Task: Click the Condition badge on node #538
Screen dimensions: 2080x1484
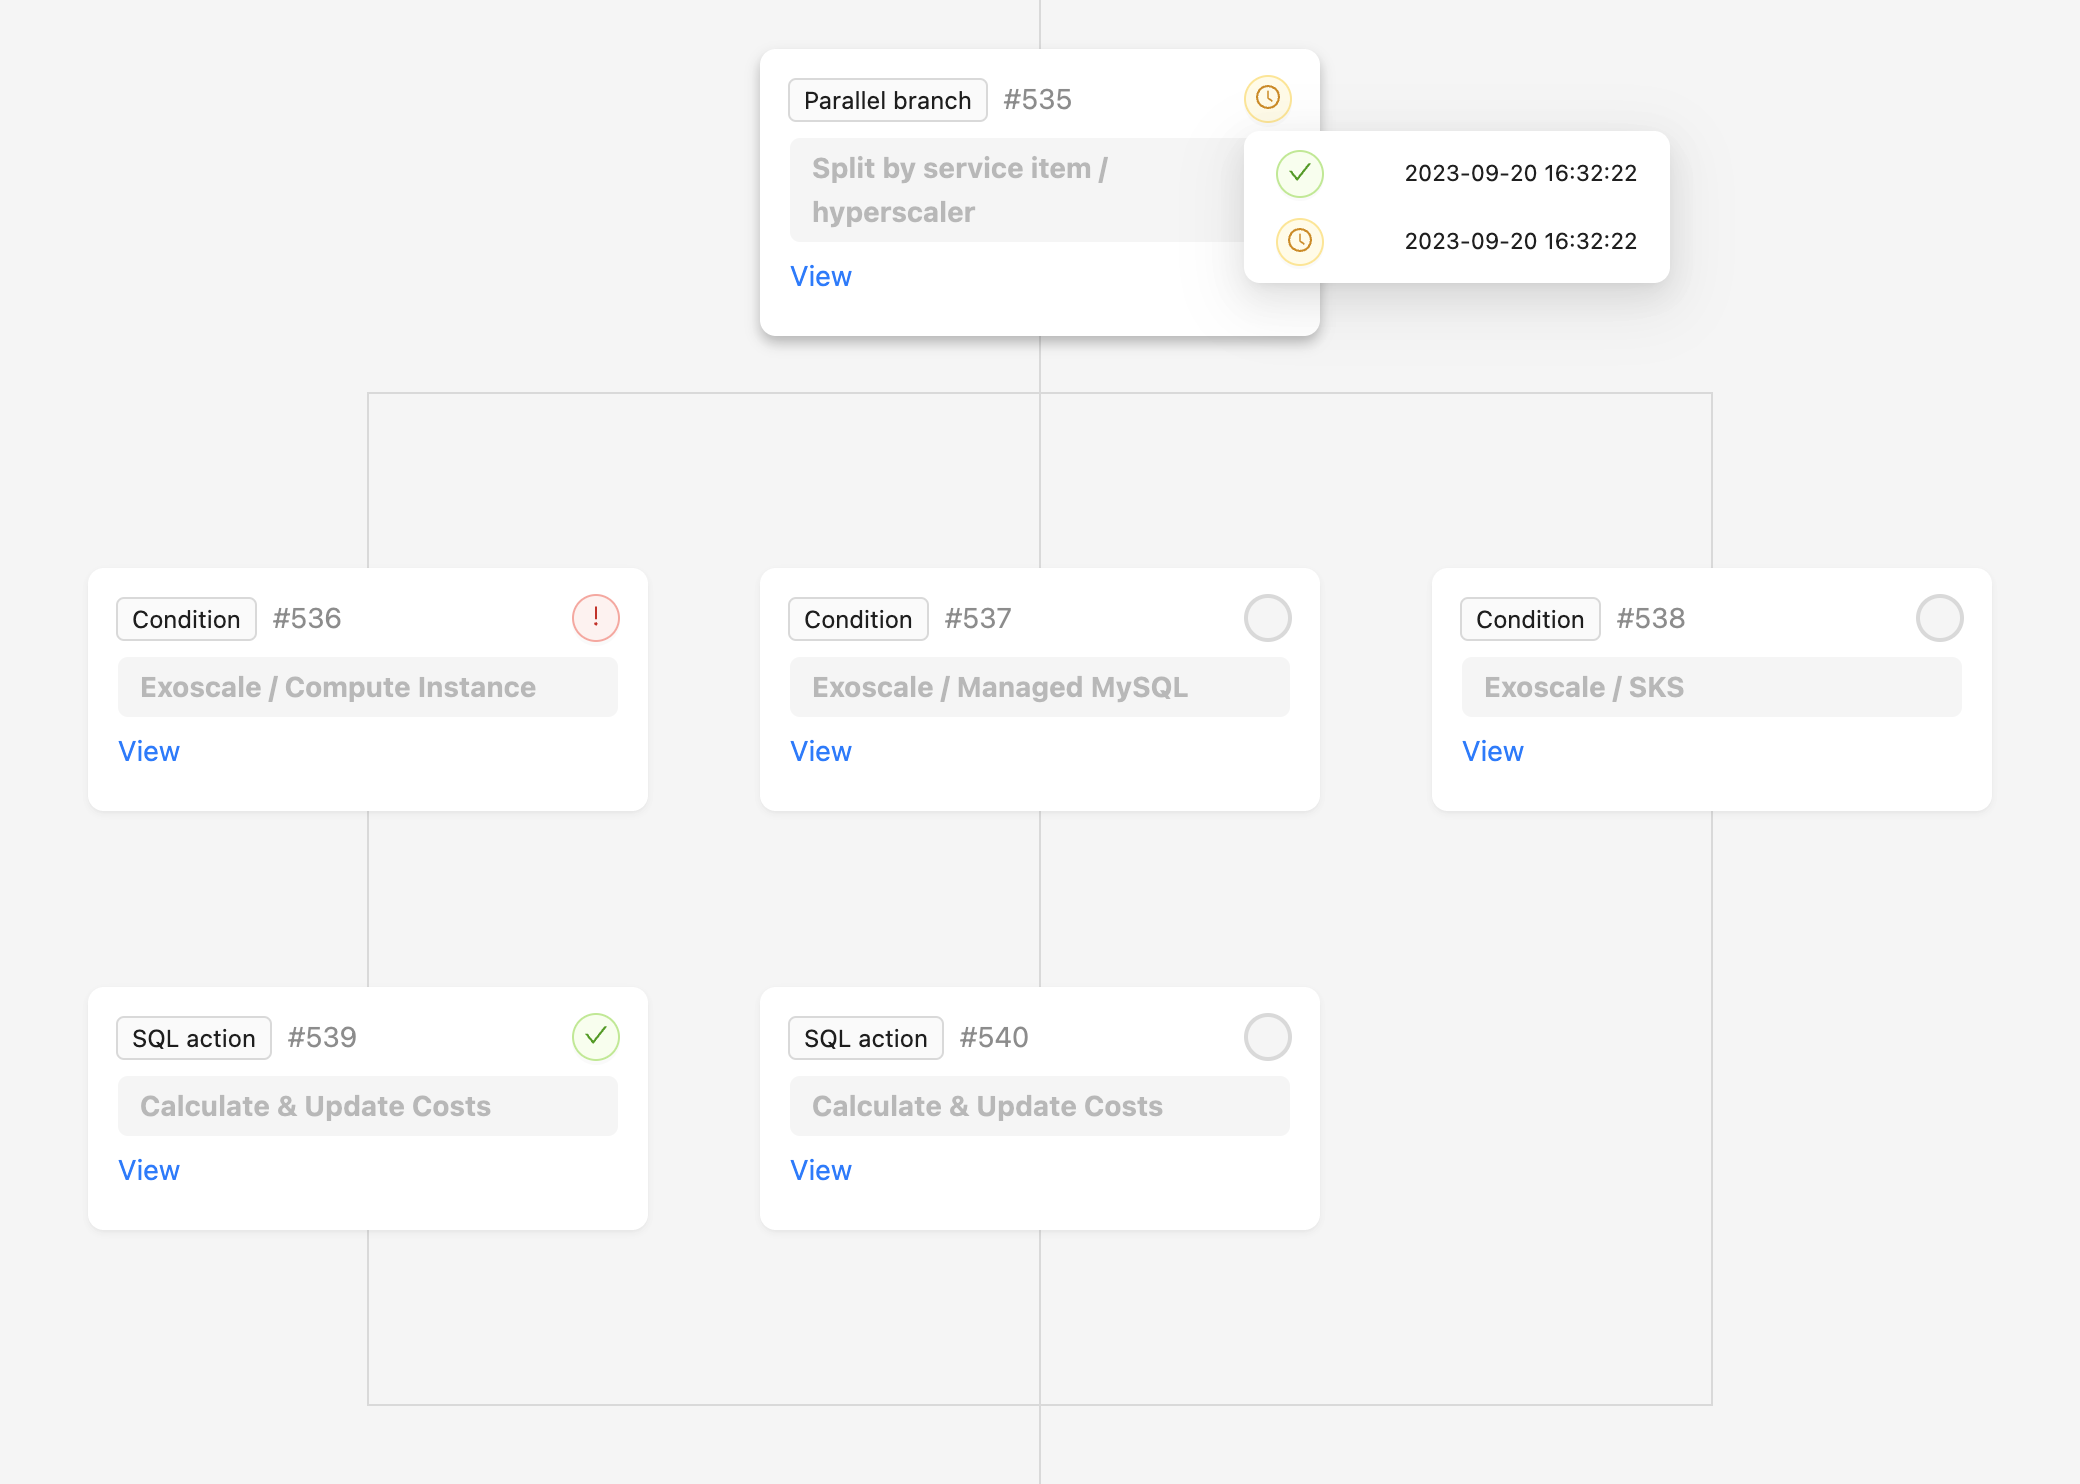Action: click(x=1530, y=618)
